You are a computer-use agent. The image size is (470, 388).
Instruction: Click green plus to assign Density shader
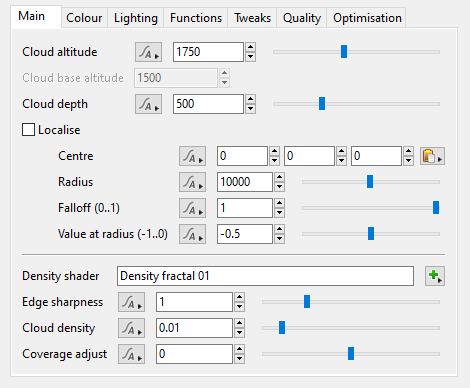435,276
